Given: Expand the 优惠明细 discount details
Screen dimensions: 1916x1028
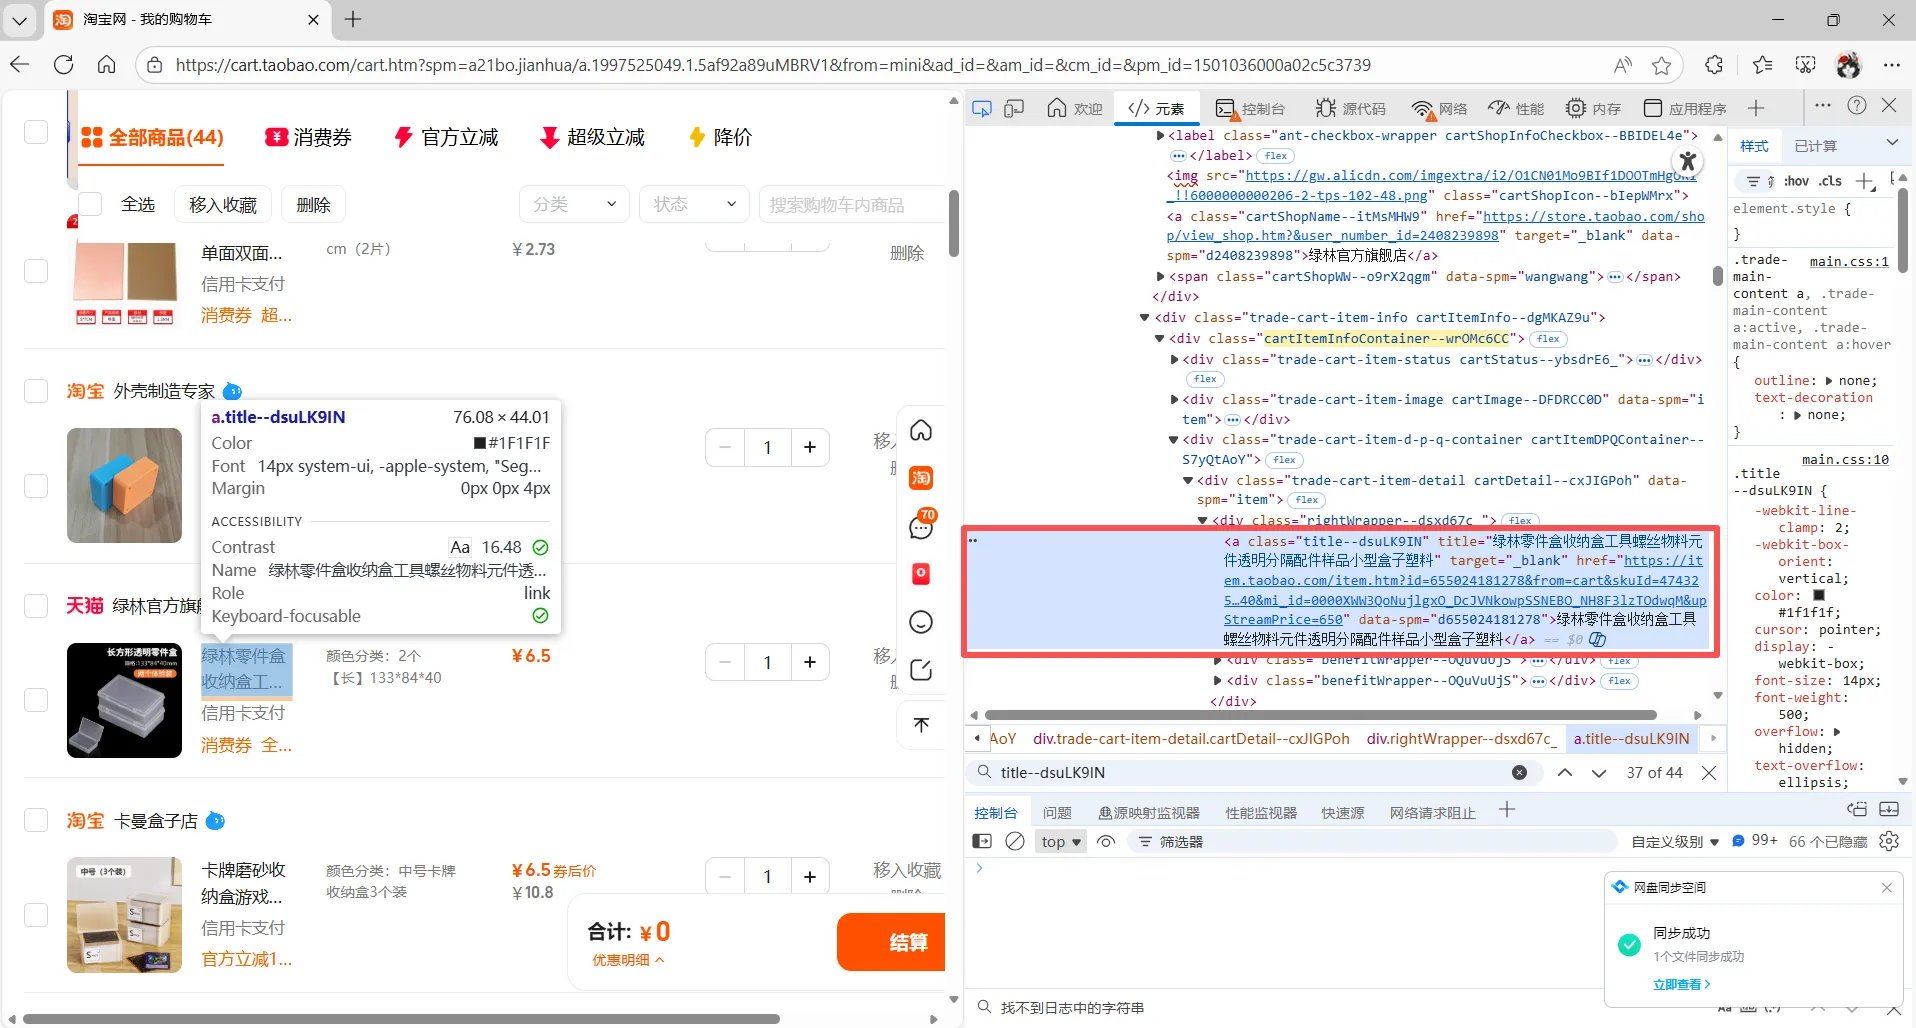Looking at the screenshot, I should pos(628,960).
